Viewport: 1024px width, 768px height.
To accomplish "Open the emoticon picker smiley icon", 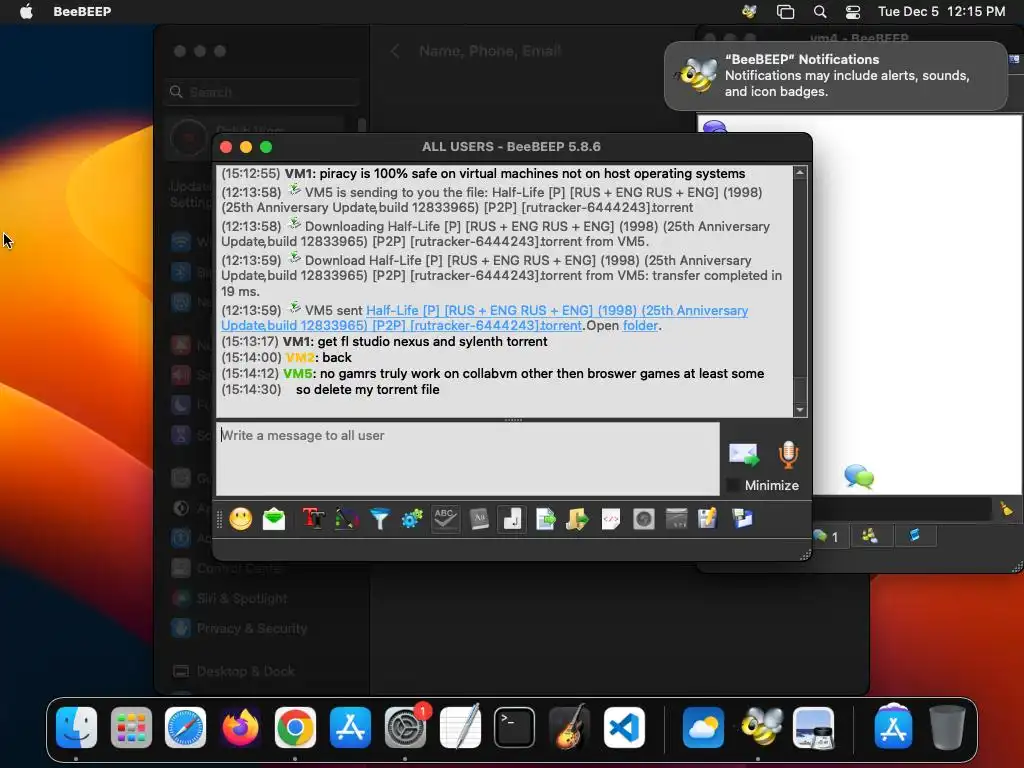I will coord(240,519).
